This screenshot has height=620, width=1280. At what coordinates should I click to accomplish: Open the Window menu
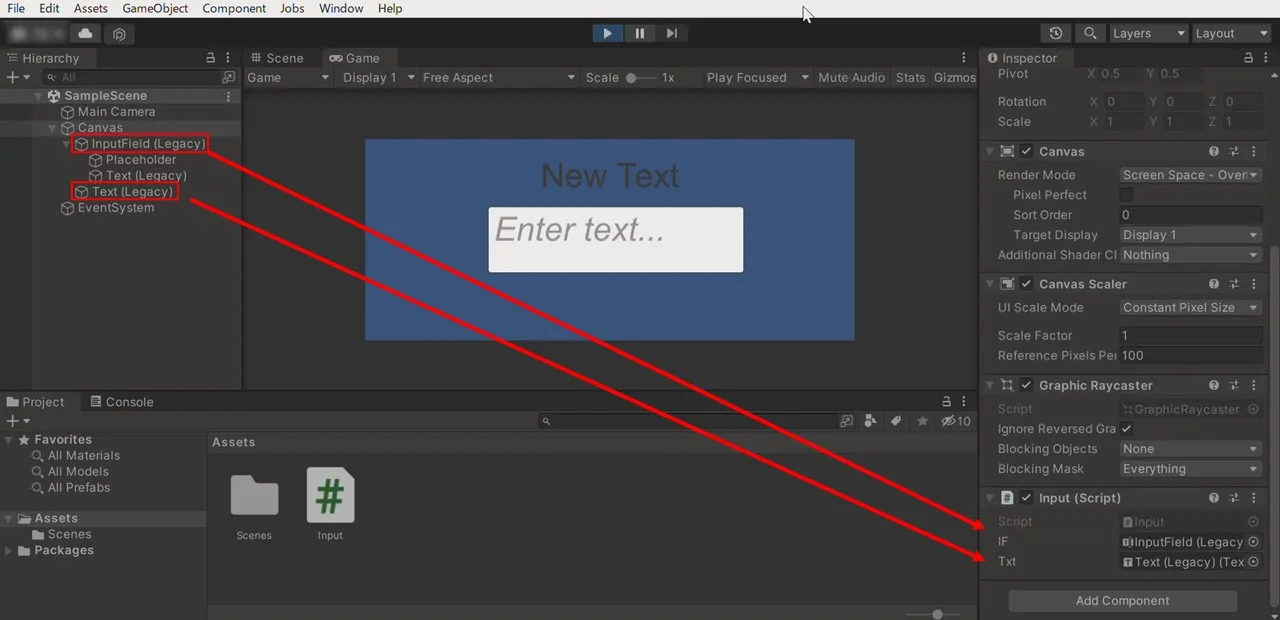pos(341,8)
